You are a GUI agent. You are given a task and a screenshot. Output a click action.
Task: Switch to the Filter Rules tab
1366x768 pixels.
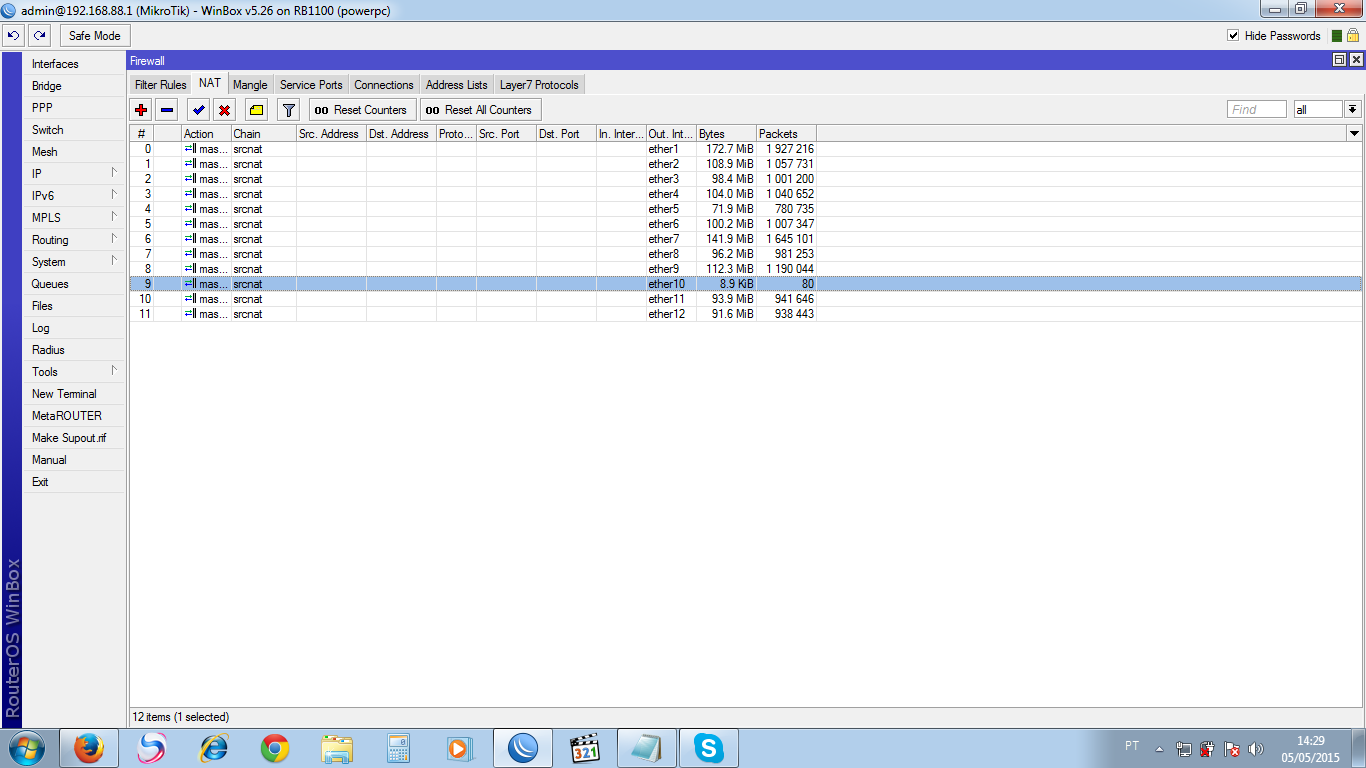pos(161,85)
